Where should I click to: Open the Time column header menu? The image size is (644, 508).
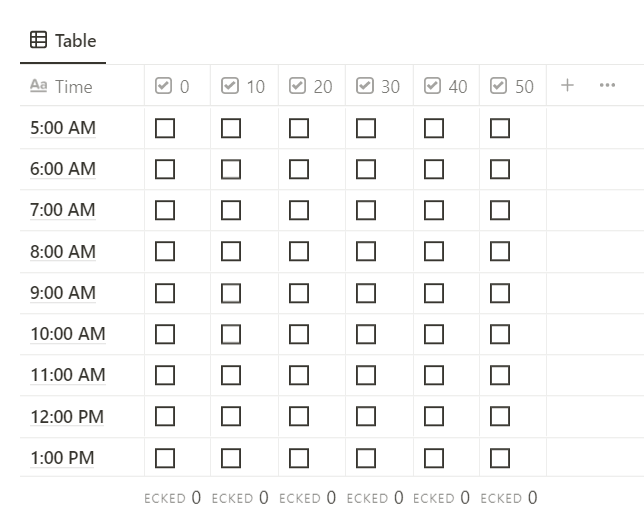[x=82, y=86]
